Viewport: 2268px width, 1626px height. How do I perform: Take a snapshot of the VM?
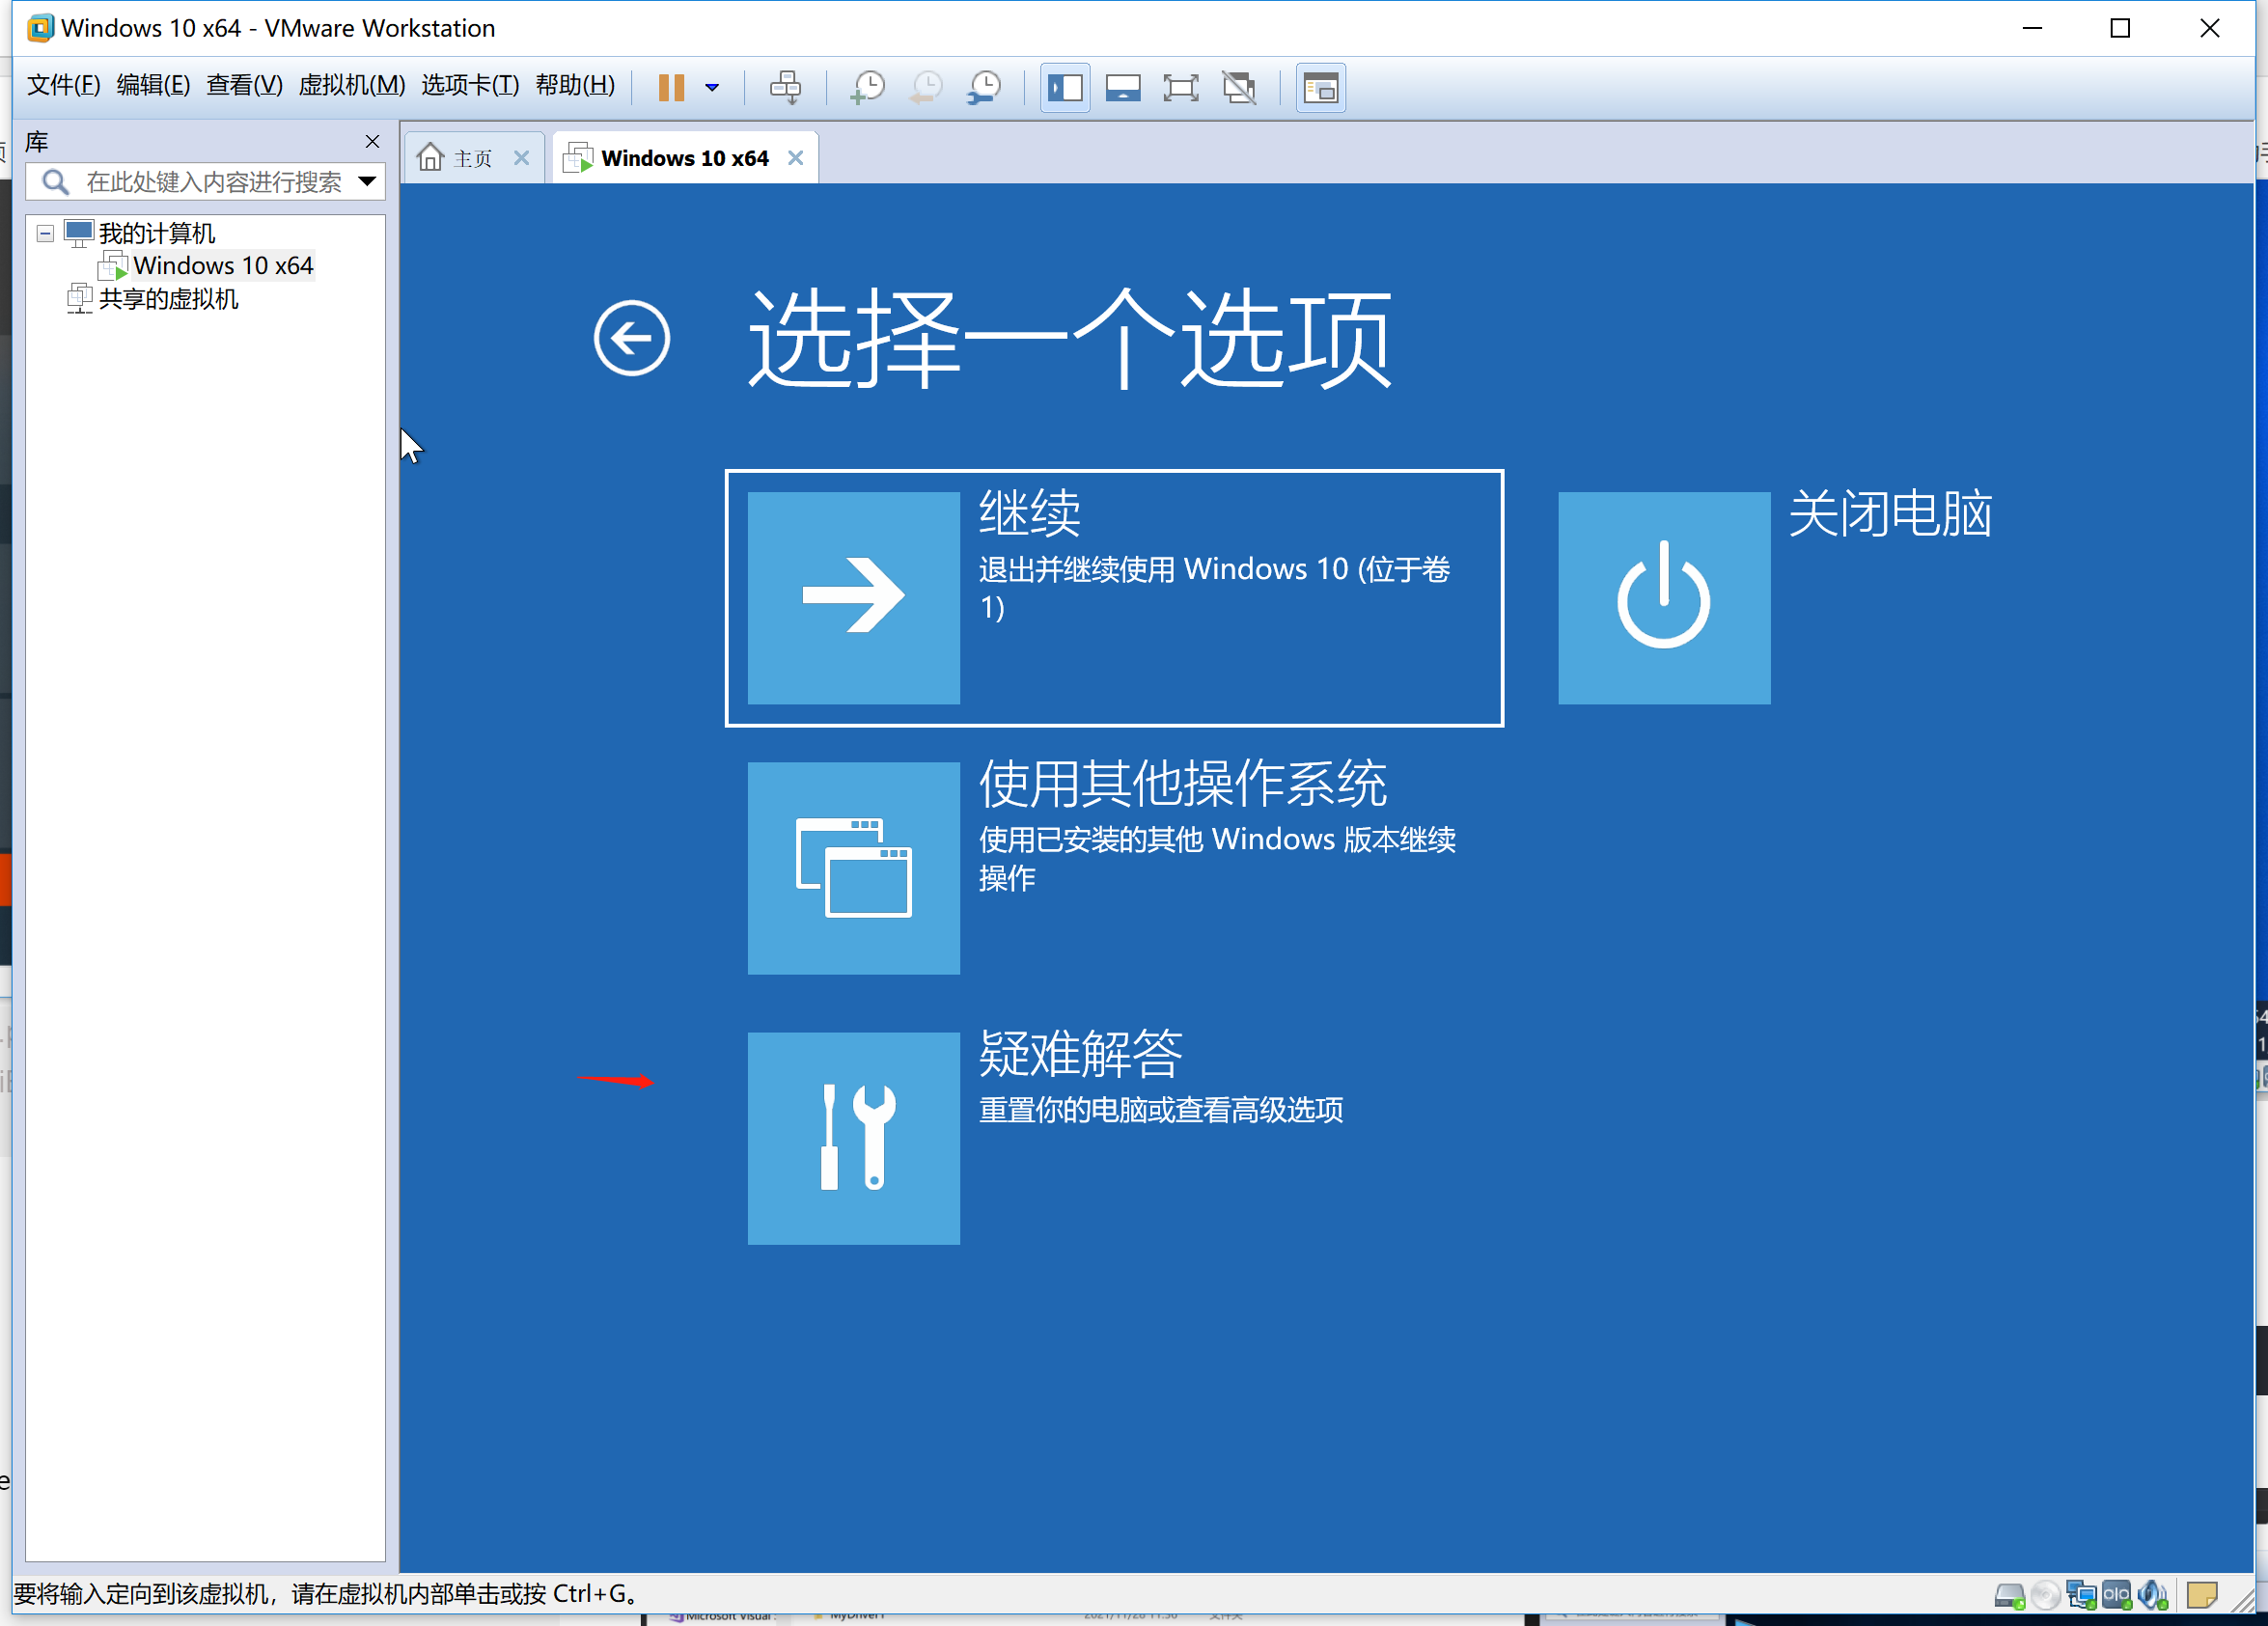click(x=867, y=88)
